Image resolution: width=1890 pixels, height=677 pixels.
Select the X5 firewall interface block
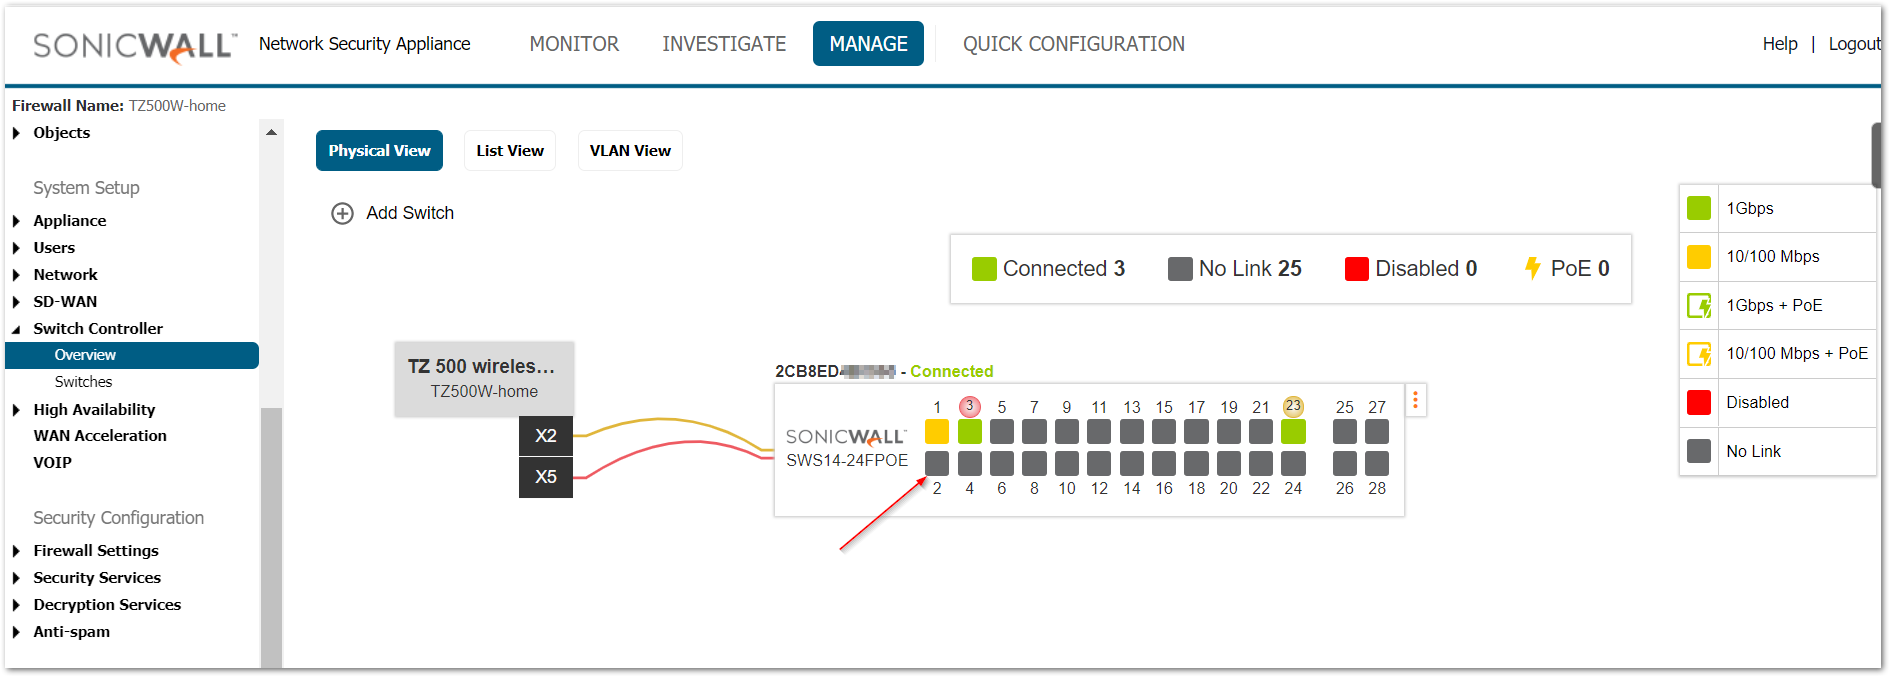(x=546, y=477)
